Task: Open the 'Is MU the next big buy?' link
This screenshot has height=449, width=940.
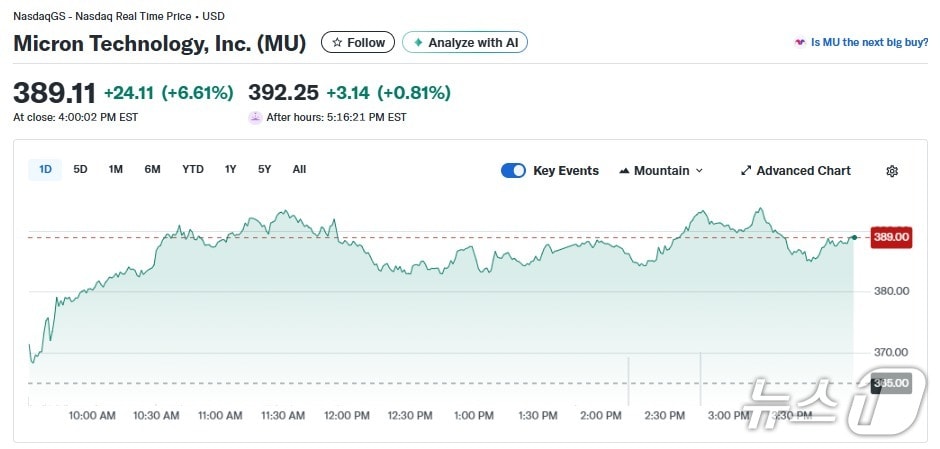Action: coord(868,43)
